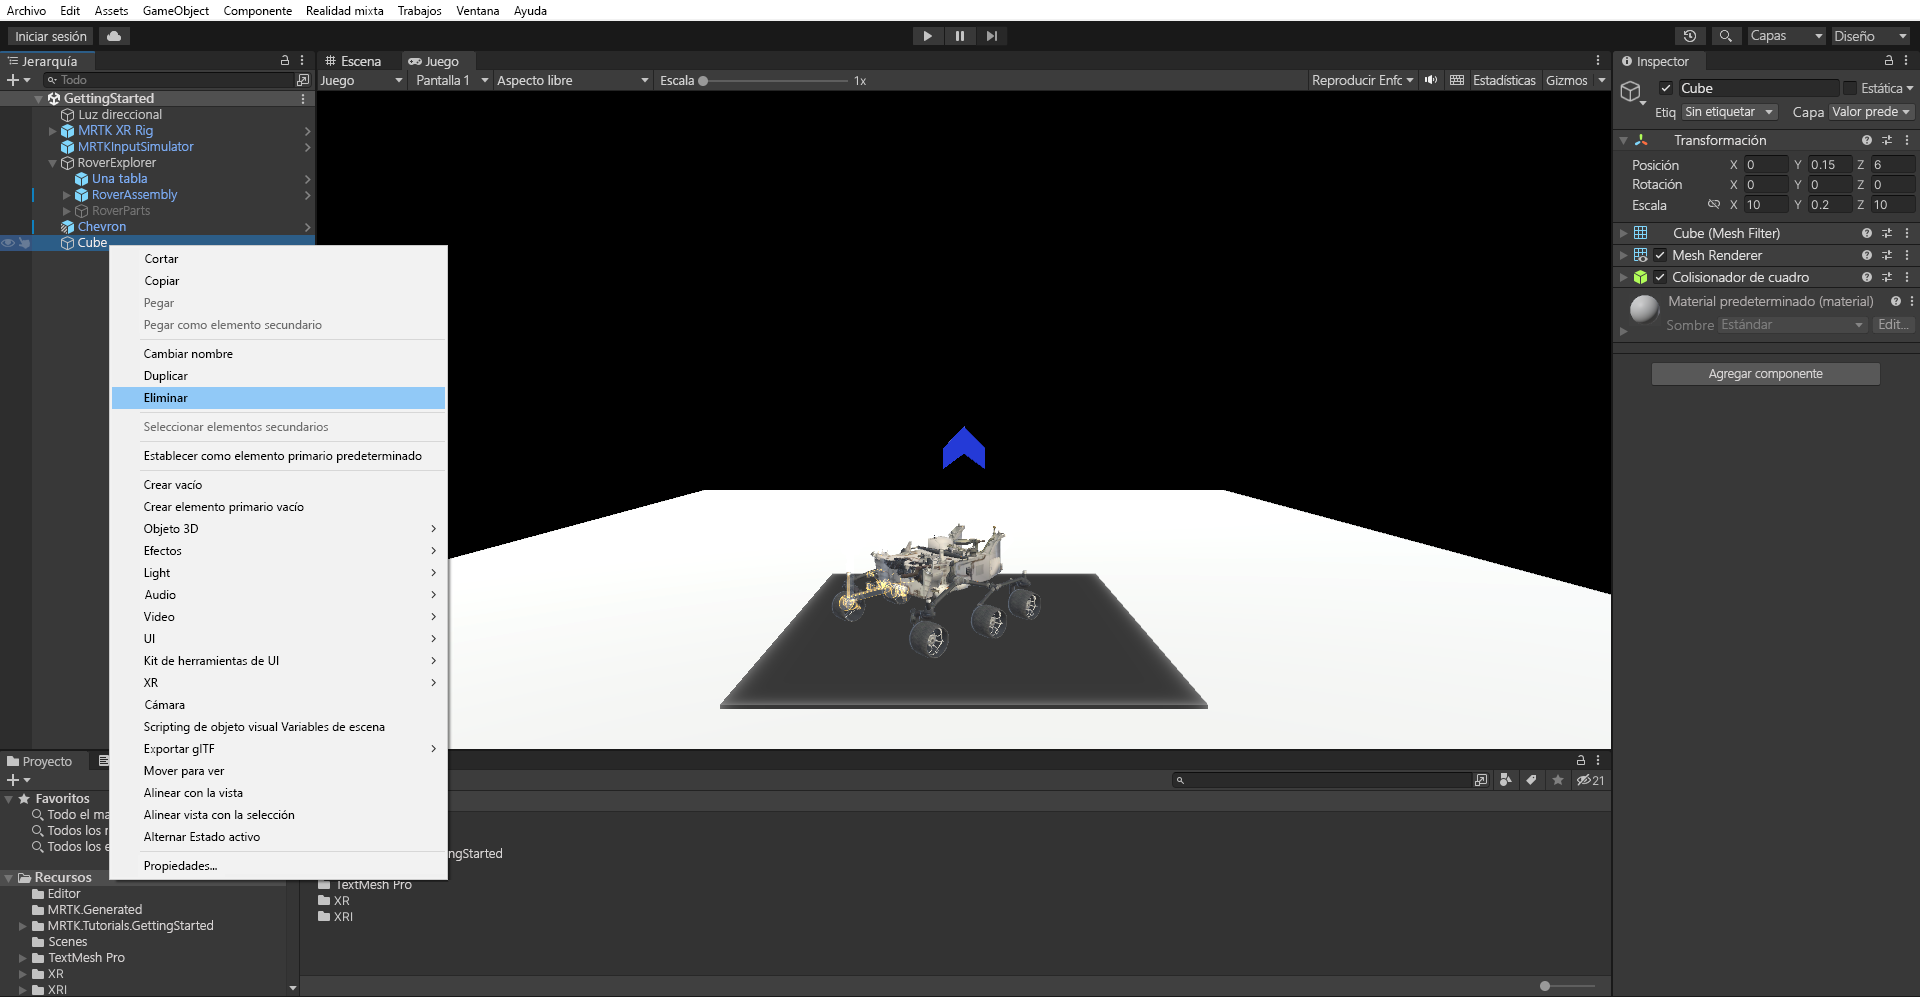Open the GameObject menu

tap(176, 11)
